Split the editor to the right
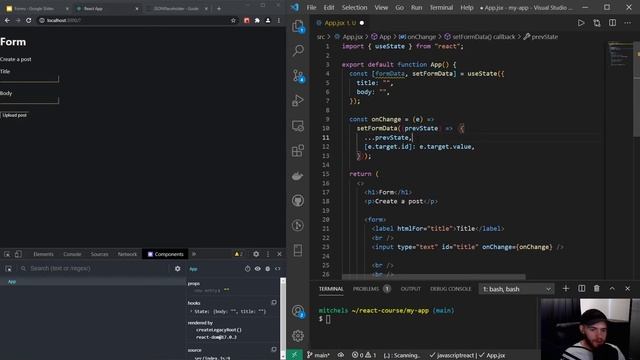The height and width of the screenshot is (360, 640). point(612,23)
